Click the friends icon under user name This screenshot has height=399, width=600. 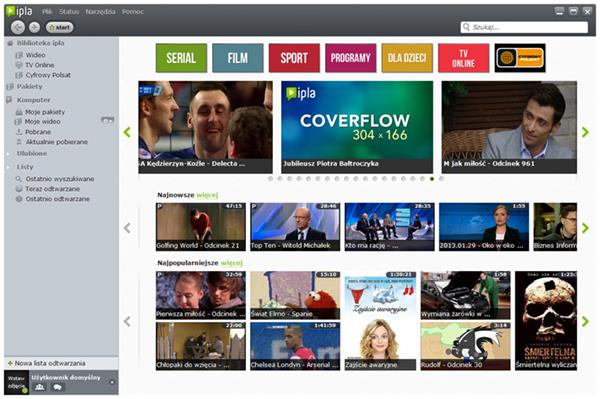tap(40, 388)
